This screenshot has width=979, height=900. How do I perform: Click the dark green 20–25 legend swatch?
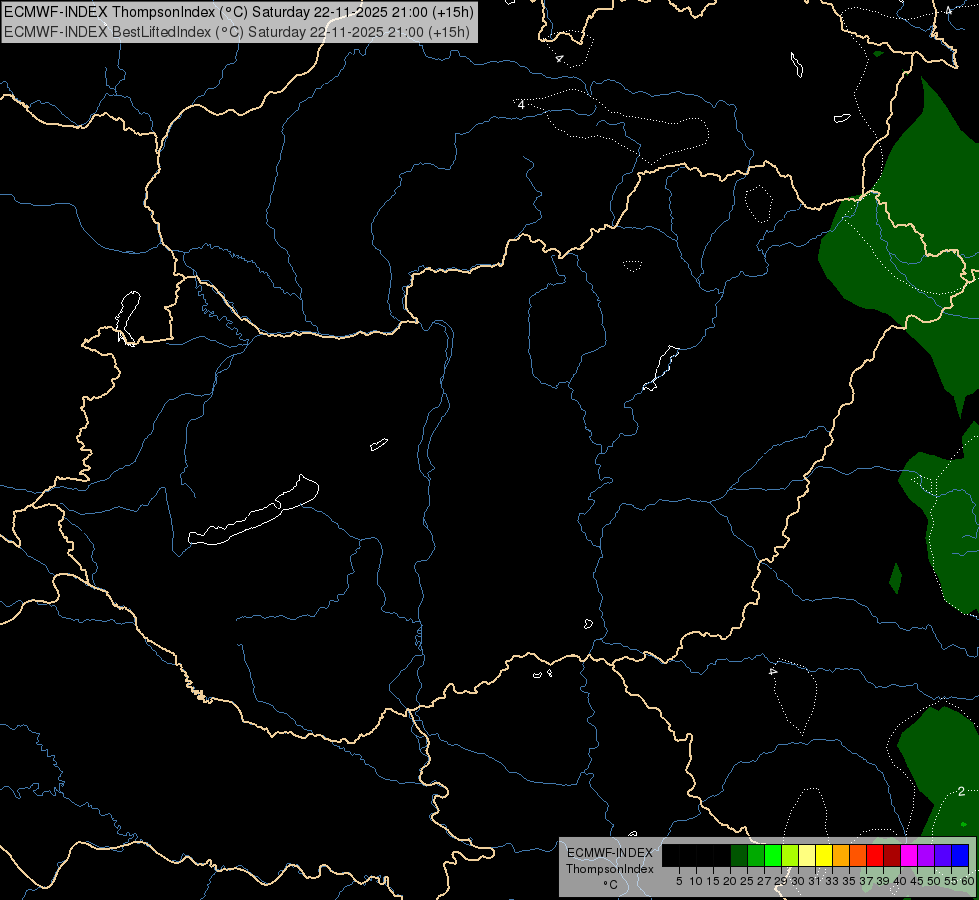739,855
